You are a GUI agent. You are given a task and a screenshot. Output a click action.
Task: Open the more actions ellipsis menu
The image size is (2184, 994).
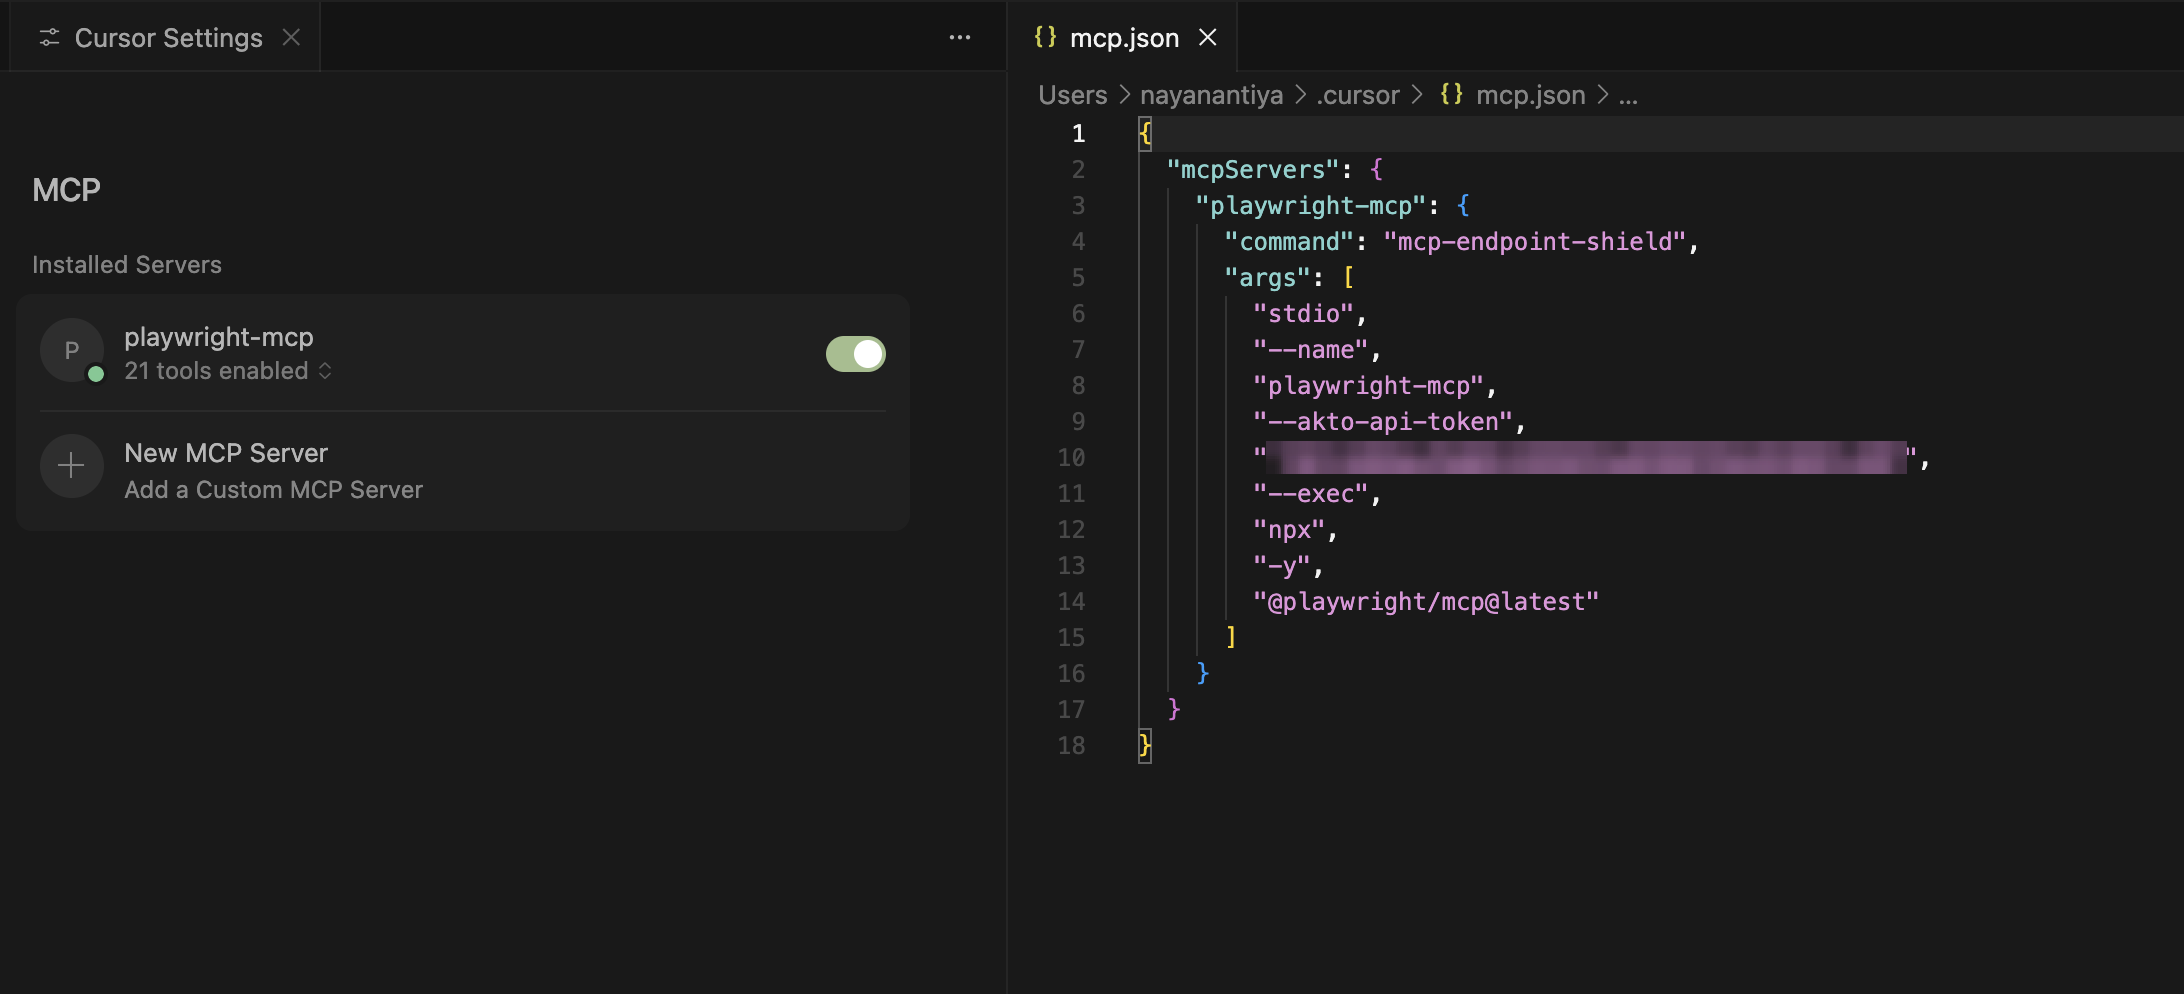point(959,38)
